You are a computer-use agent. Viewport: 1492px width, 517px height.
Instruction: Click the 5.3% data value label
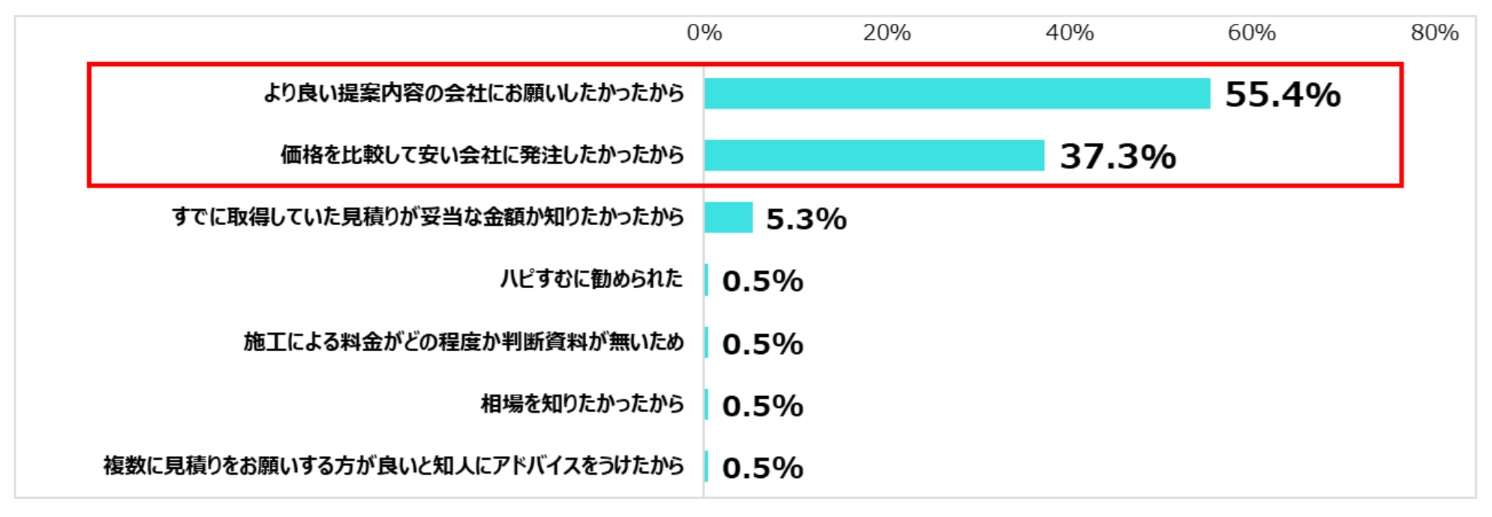tap(806, 219)
